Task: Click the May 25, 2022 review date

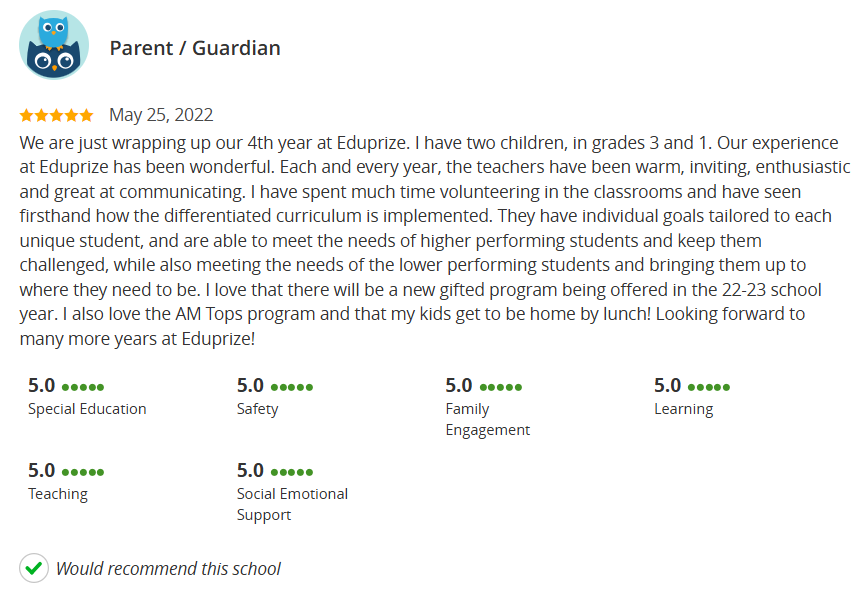Action: [161, 115]
